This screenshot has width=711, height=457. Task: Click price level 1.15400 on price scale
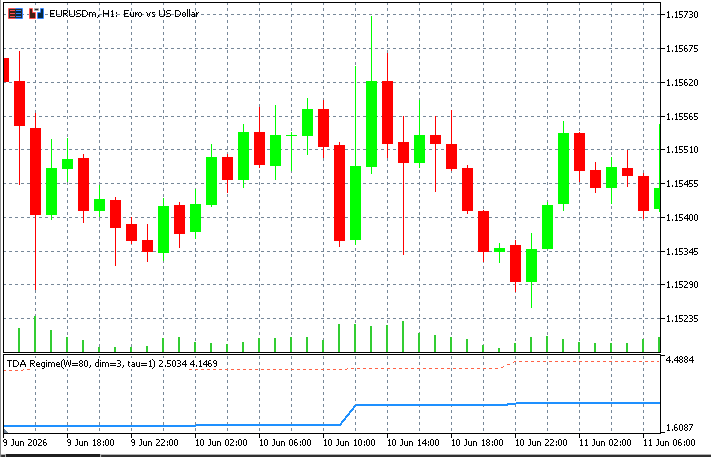pos(682,218)
